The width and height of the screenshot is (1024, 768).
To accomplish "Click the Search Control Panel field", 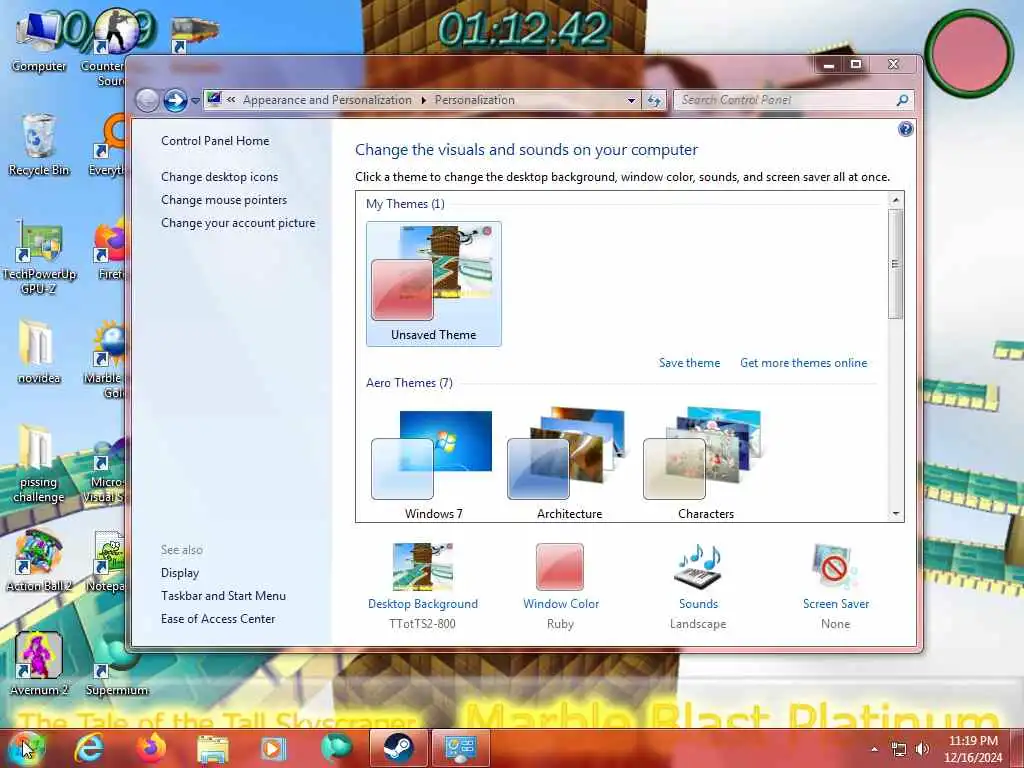I will (x=785, y=100).
